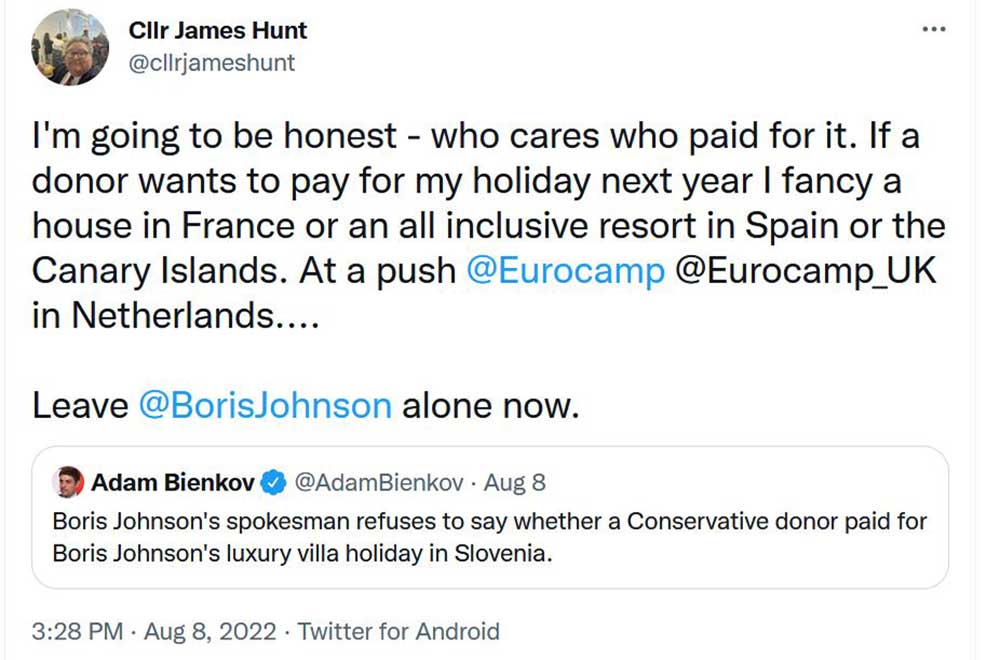This screenshot has height=660, width=1000.
Task: Click the quoted tweet's 'Aug 8' date
Action: tap(514, 483)
